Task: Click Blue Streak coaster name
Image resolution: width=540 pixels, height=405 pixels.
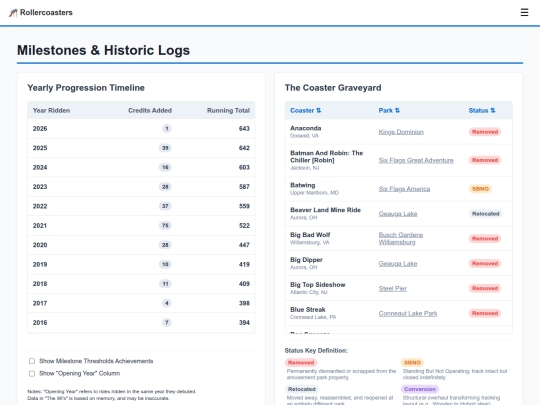Action: 308,309
